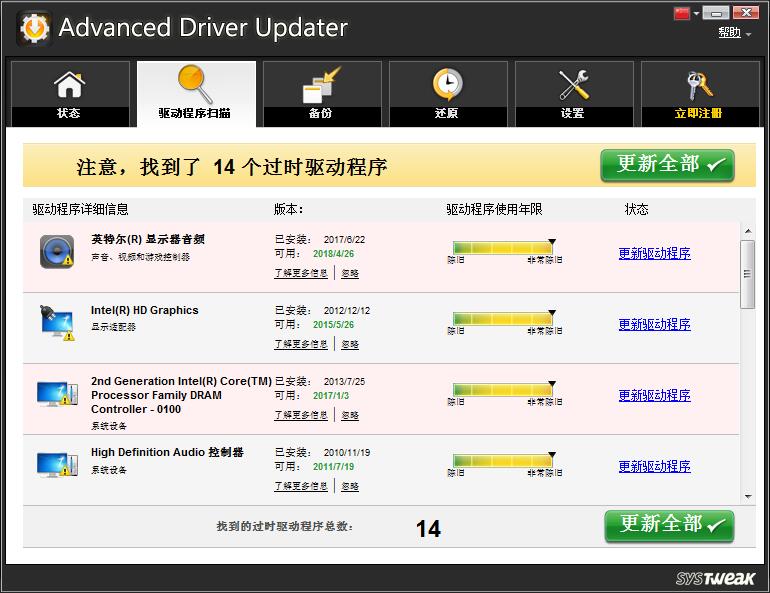Open the language dropdown arrow beside flag
Image resolution: width=770 pixels, height=593 pixels.
point(696,14)
